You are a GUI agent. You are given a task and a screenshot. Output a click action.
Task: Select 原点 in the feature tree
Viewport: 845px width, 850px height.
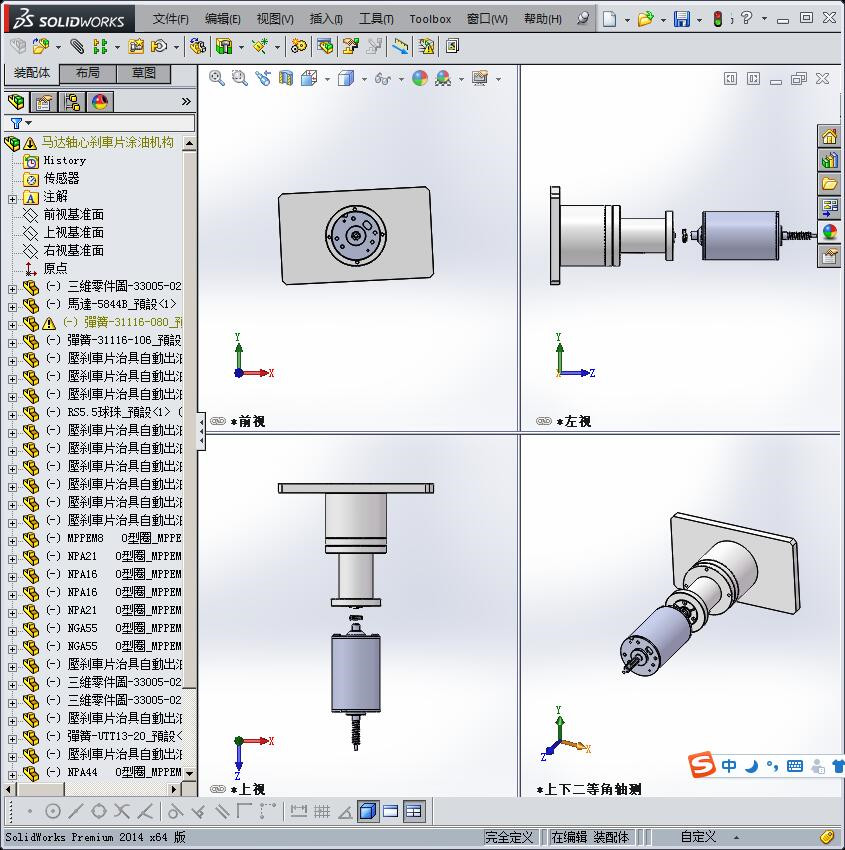coord(55,268)
